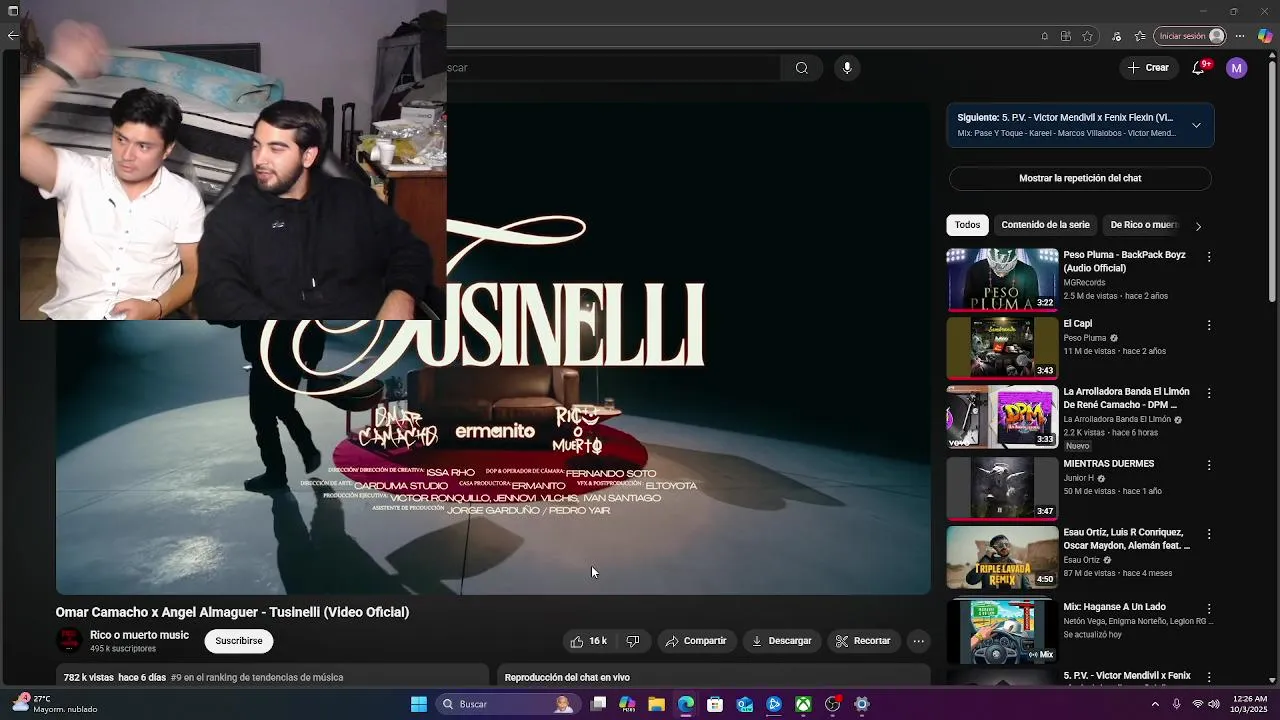1280x720 pixels.
Task: Open menu for Mix Haganse A Un Lado
Action: tap(1209, 608)
